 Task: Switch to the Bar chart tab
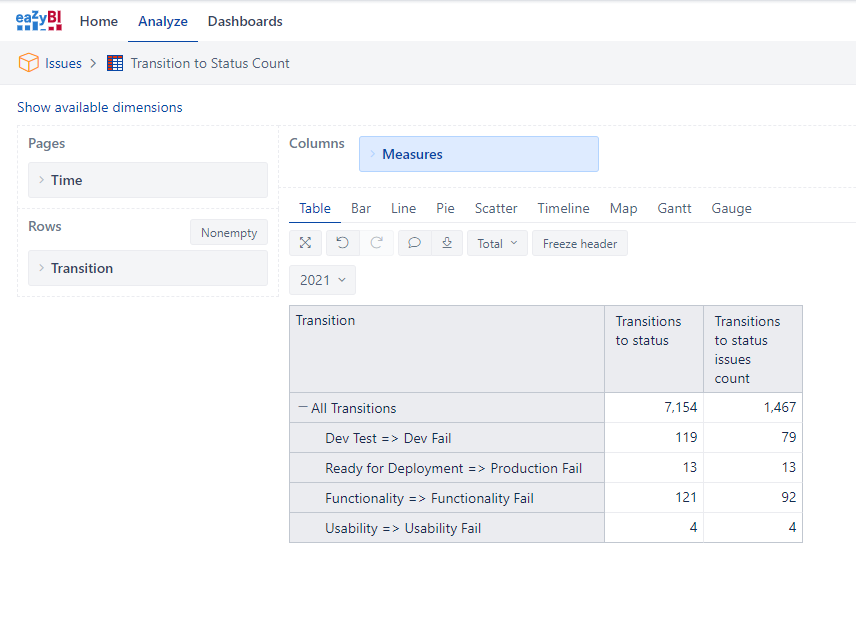tap(361, 208)
